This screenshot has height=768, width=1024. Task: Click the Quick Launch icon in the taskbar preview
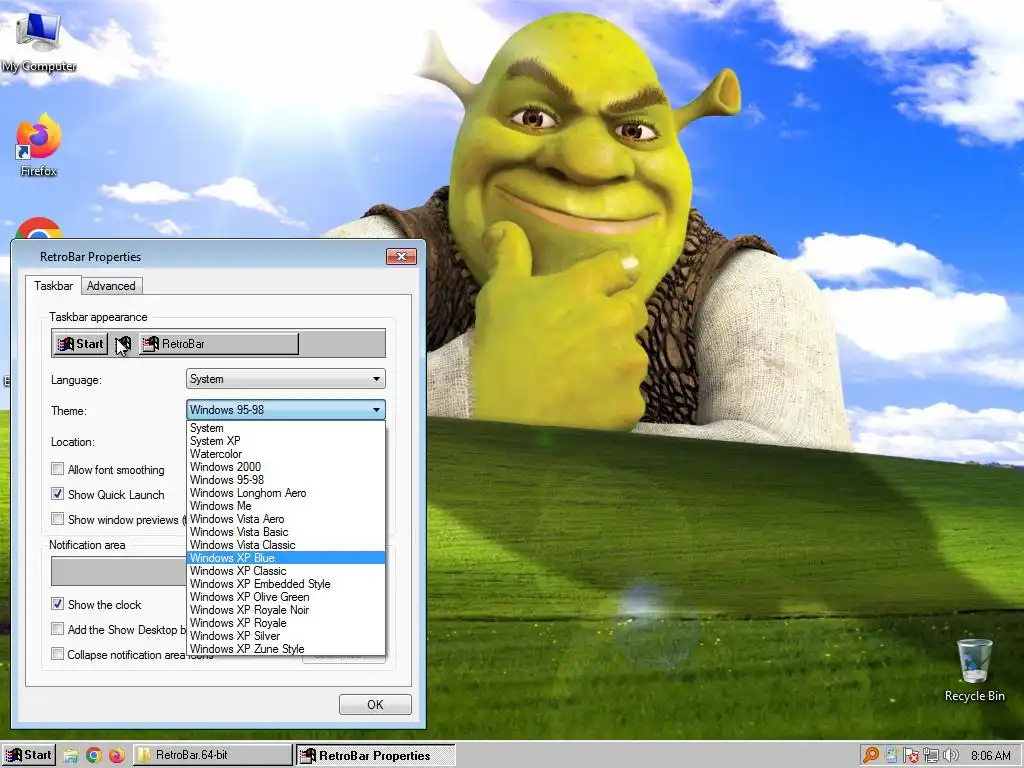pos(123,344)
